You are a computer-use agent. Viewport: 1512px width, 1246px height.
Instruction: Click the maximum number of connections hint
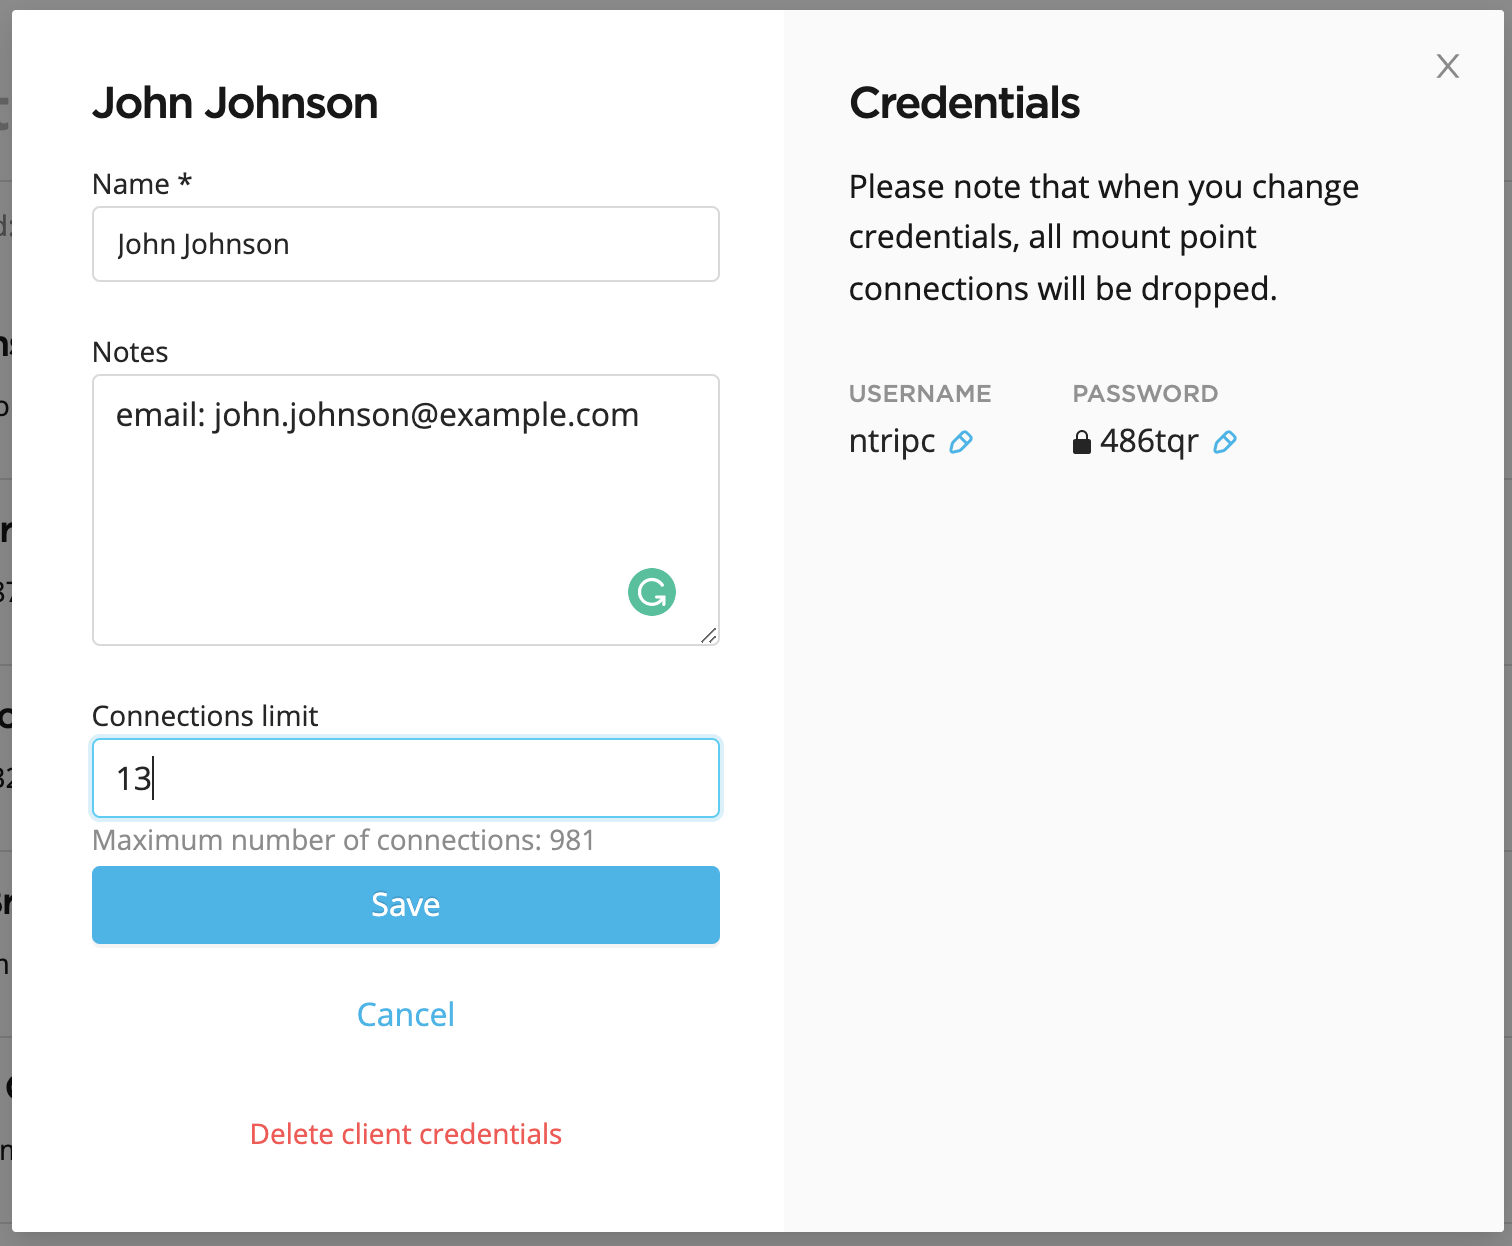pos(343,840)
